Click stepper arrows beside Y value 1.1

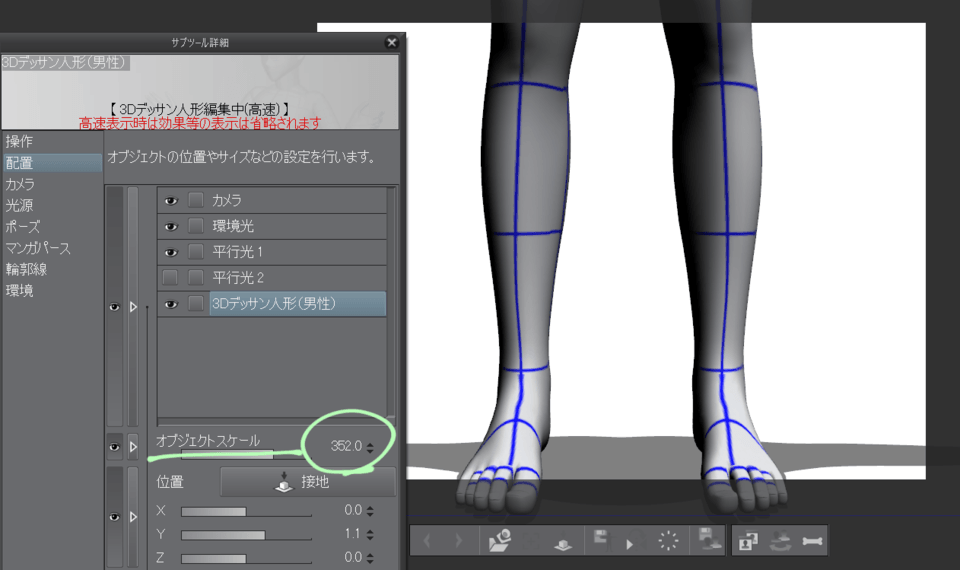coord(370,534)
